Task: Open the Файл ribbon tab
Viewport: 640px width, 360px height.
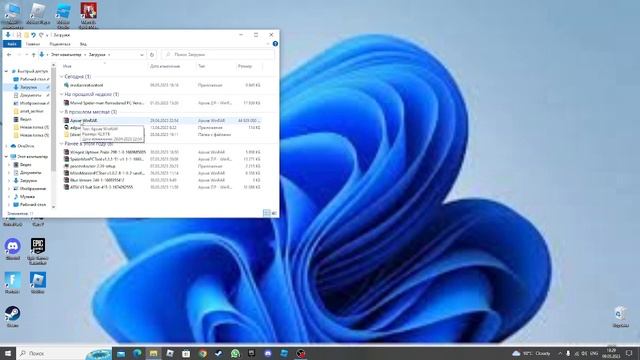Action: [12, 44]
